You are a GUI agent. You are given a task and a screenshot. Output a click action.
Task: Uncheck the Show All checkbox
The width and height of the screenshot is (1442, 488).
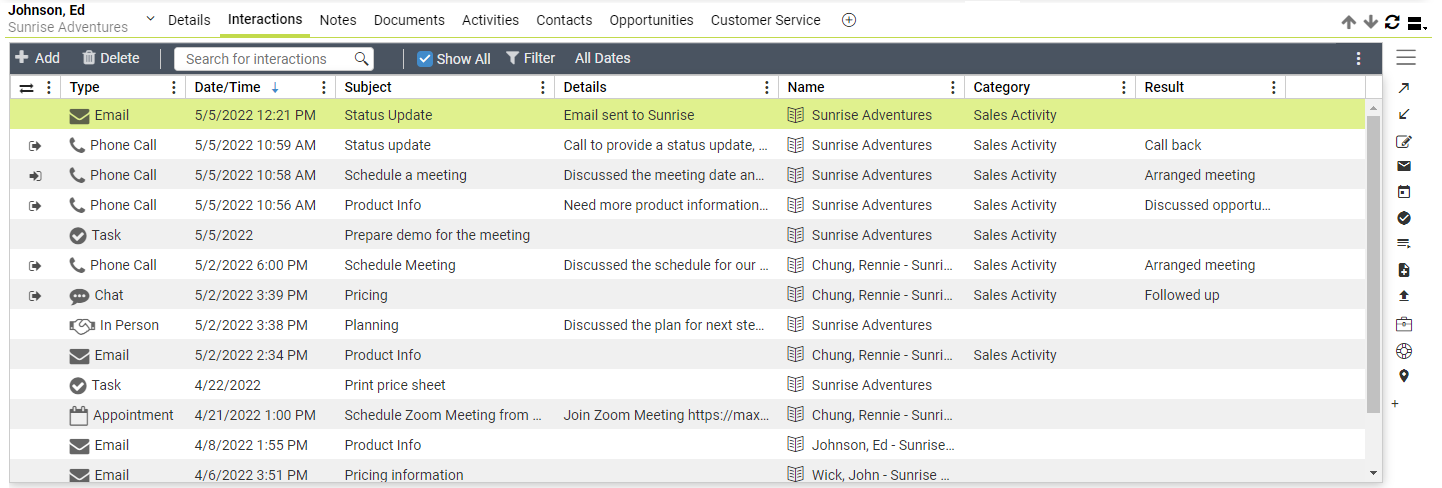click(x=425, y=59)
